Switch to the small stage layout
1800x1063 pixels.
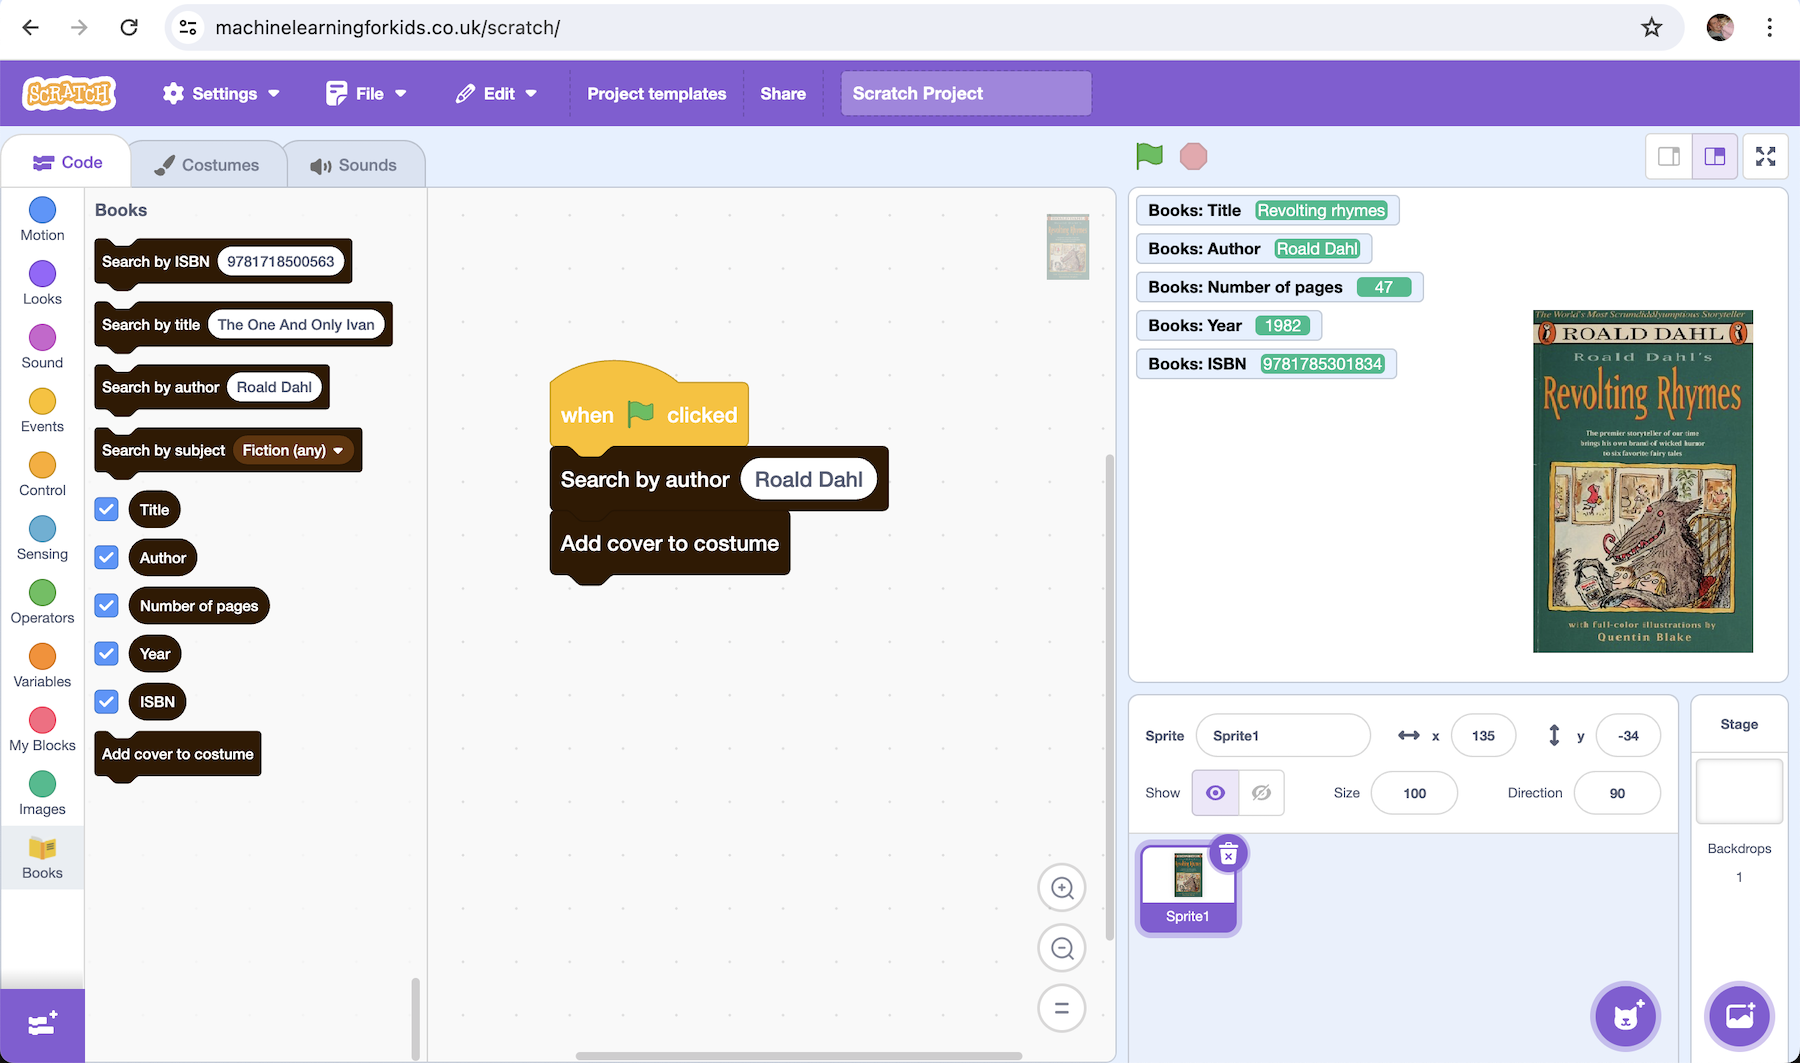click(x=1669, y=156)
